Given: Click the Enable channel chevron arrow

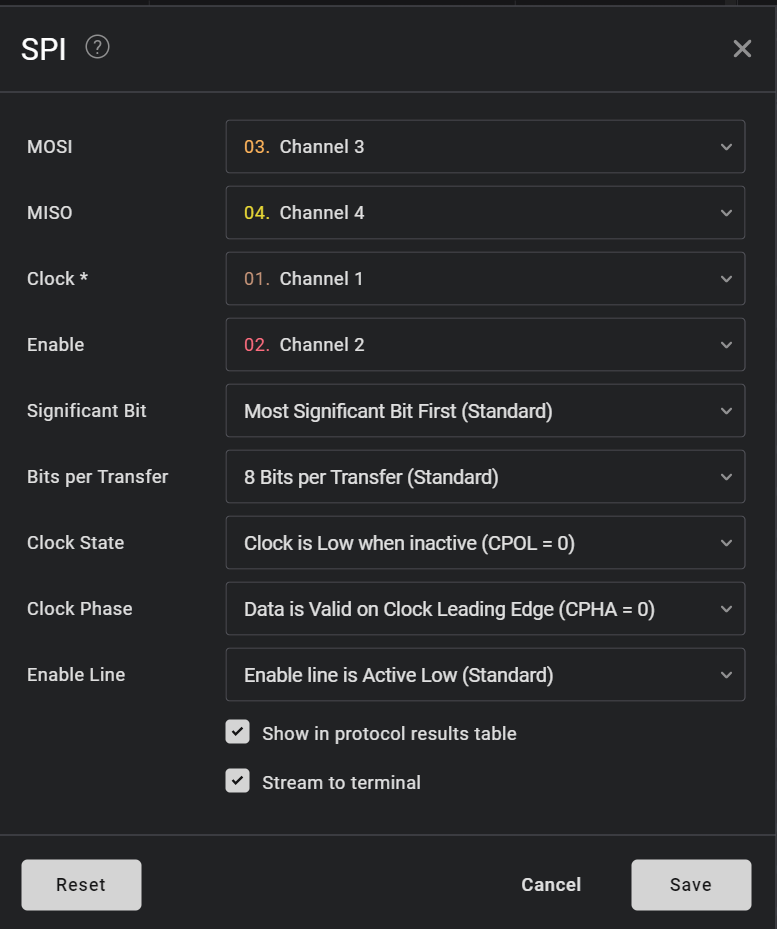Looking at the screenshot, I should pos(726,345).
